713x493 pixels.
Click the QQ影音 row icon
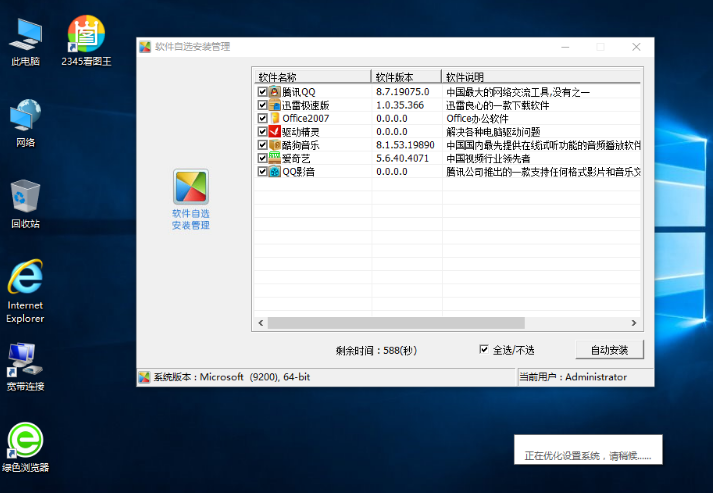pyautogui.click(x=275, y=171)
